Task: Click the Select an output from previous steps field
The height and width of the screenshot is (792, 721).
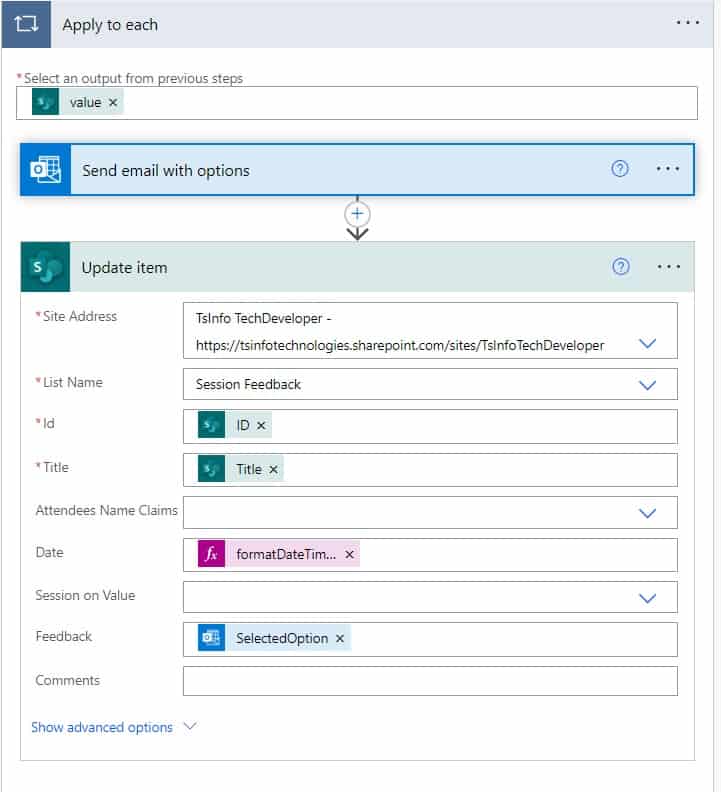Action: 357,103
